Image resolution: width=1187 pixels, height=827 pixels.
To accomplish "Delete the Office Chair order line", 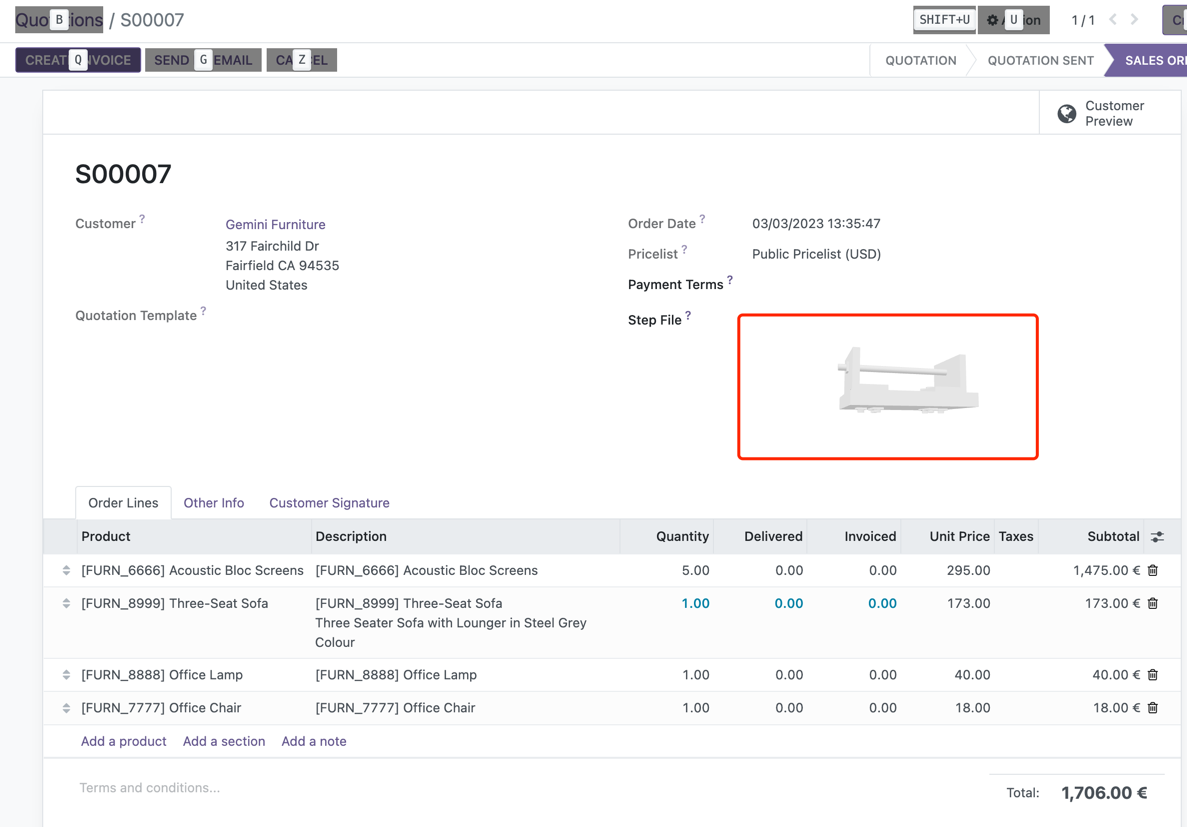I will coord(1153,708).
